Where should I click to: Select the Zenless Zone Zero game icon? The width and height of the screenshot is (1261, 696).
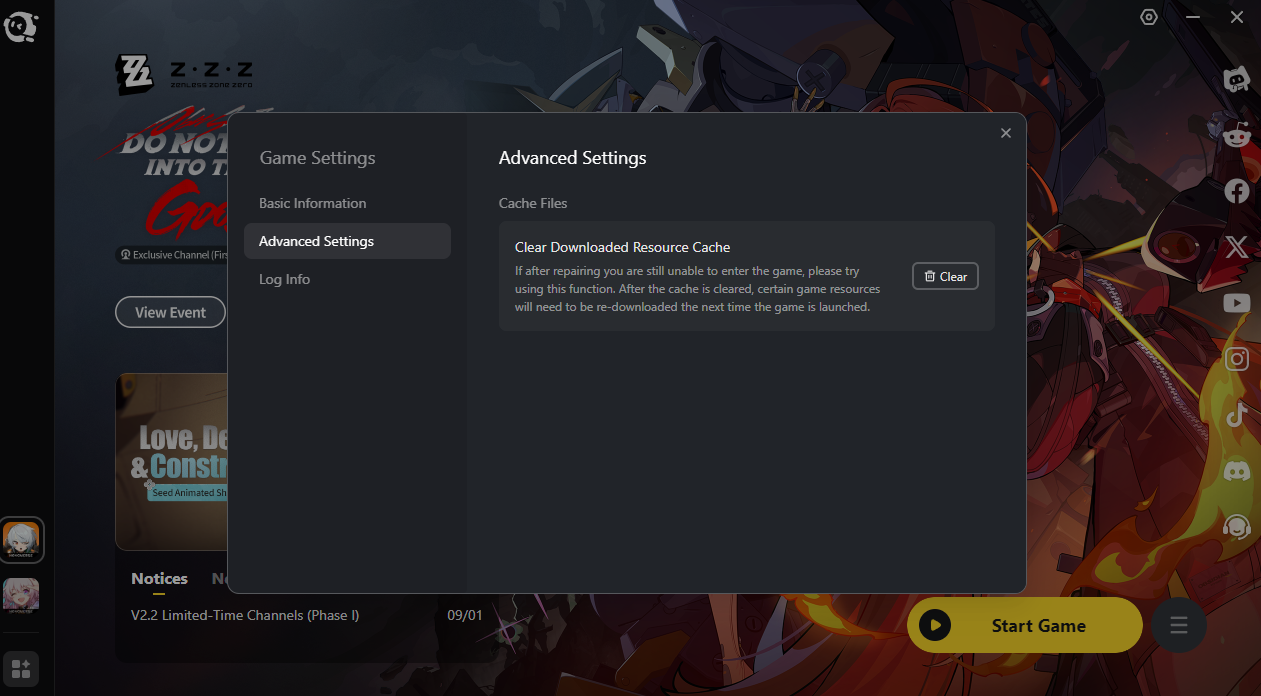point(21,541)
